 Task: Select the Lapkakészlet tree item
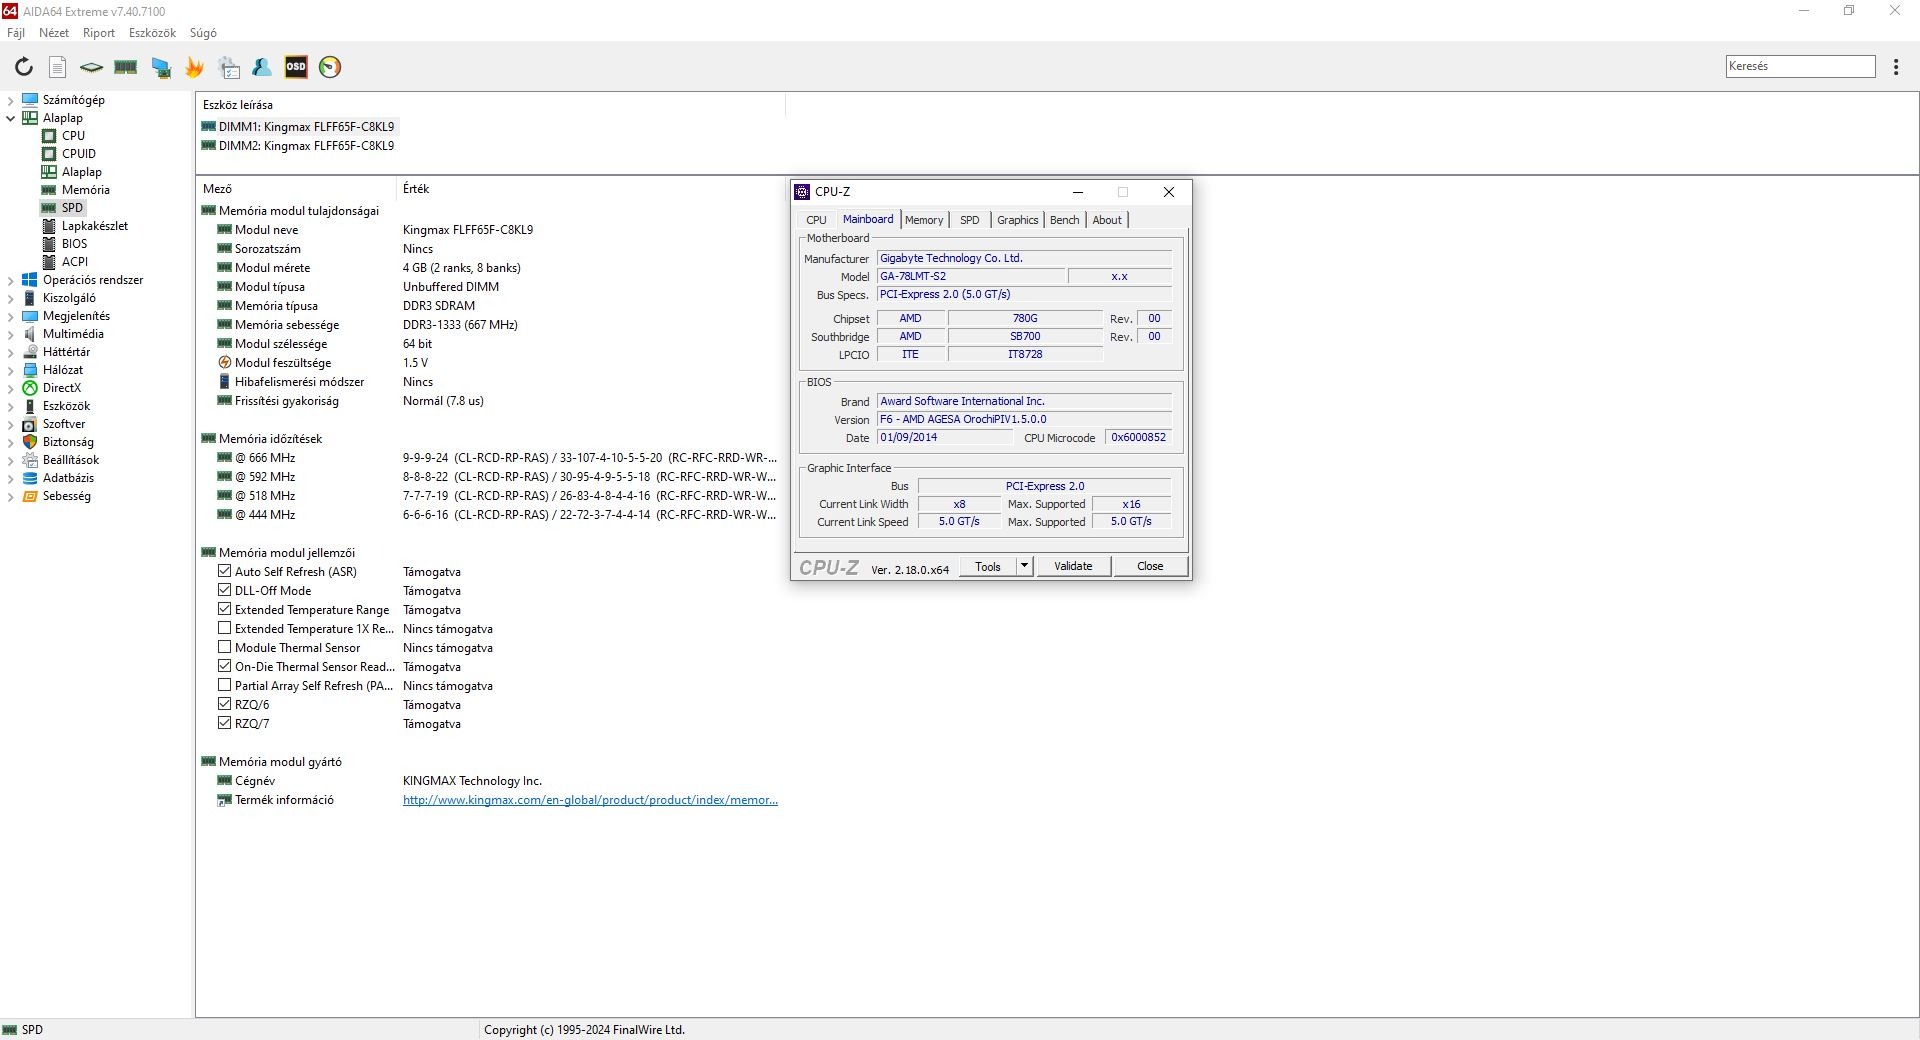(x=95, y=226)
